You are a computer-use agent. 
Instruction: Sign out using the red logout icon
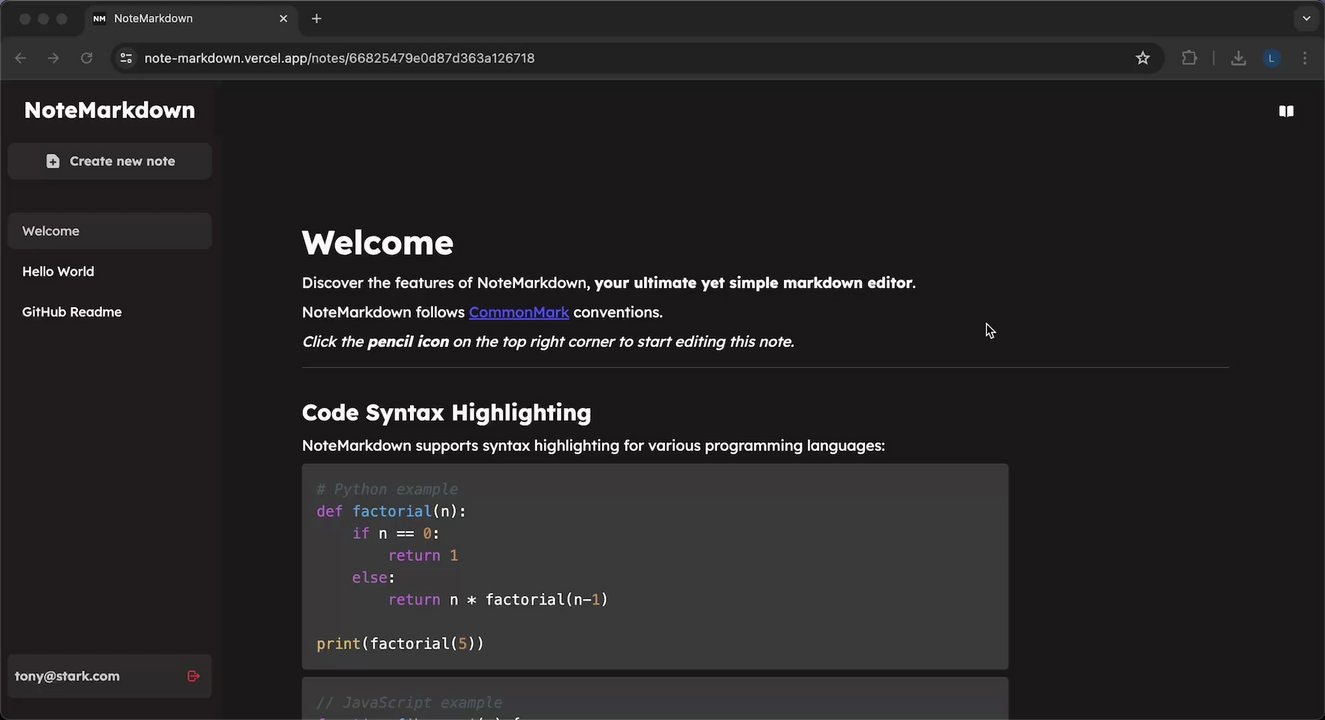(194, 676)
